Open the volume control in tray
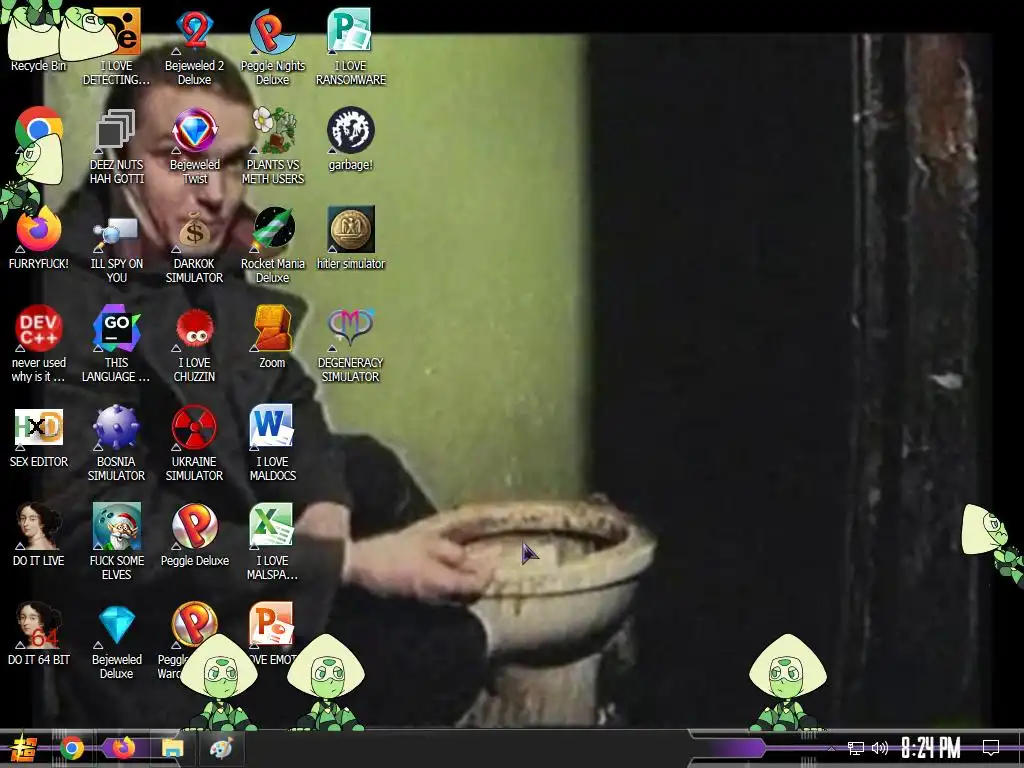The image size is (1024, 768). tap(880, 748)
